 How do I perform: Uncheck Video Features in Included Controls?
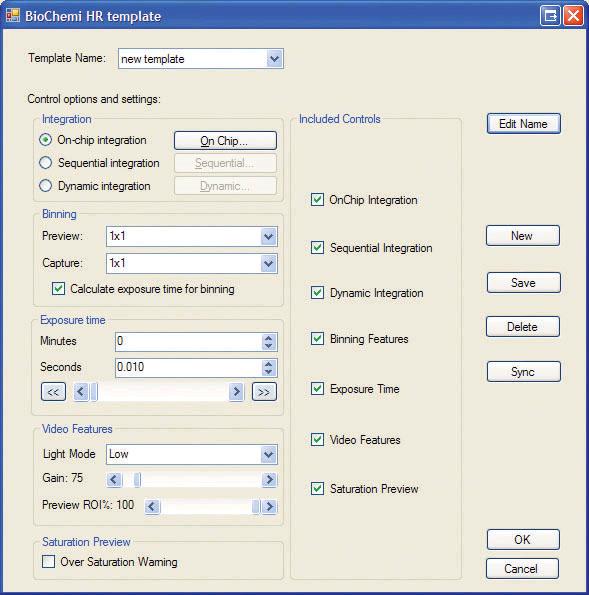point(317,439)
